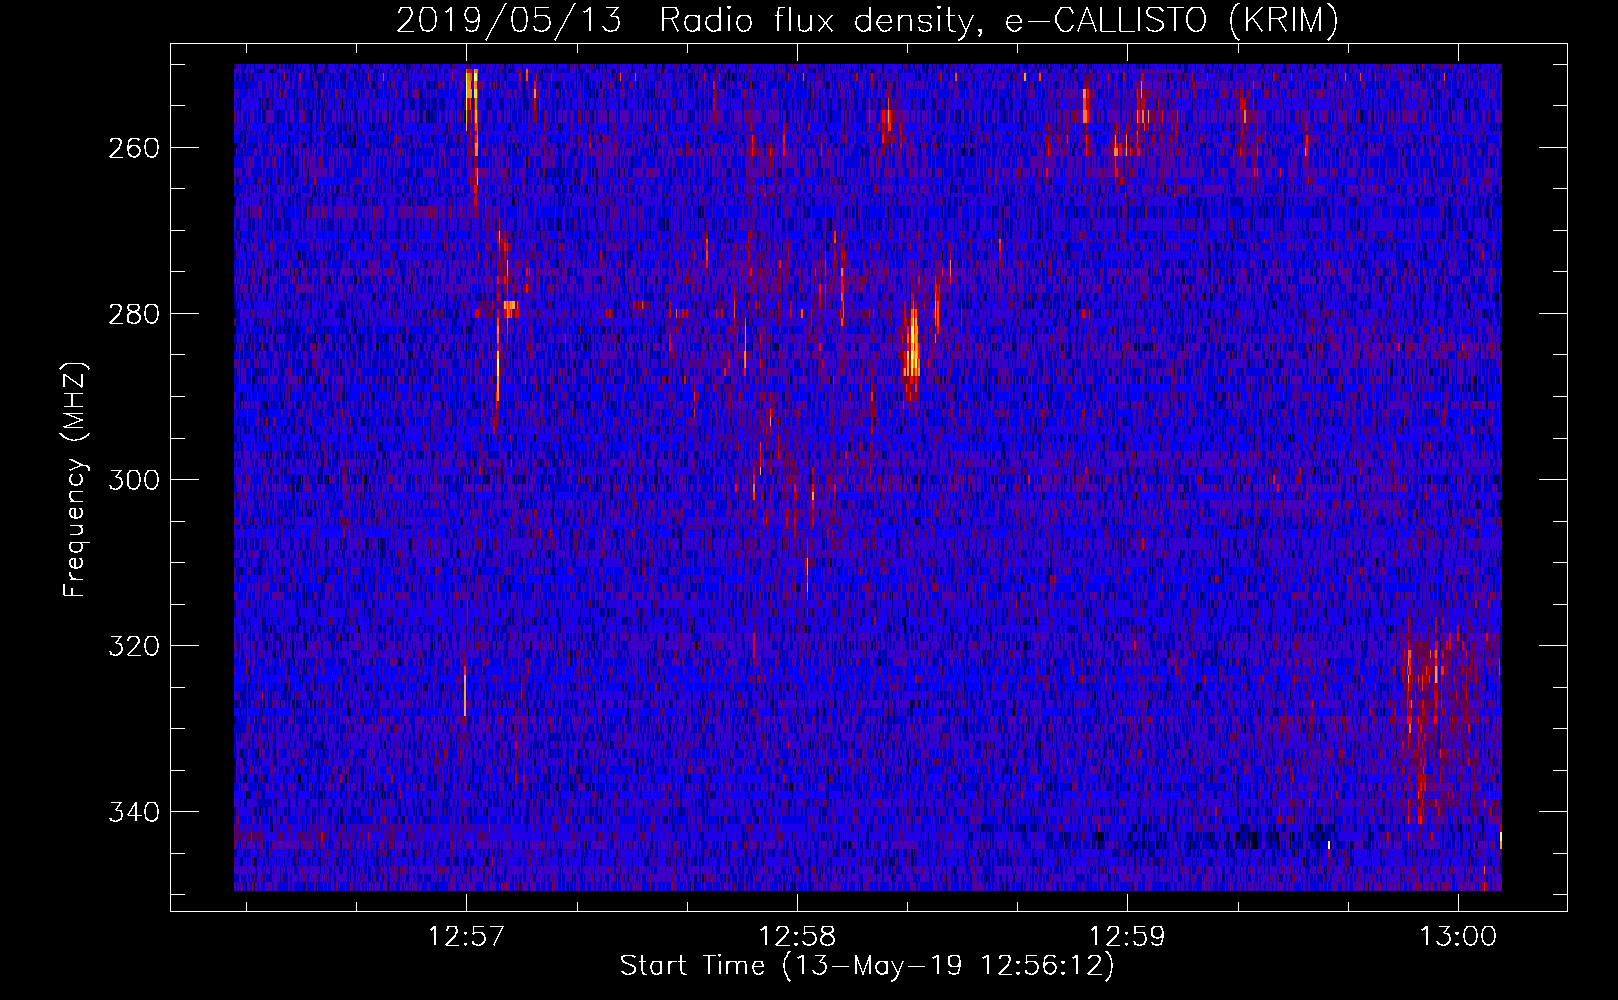The width and height of the screenshot is (1618, 1000).
Task: Click the 12:57 time tick label
Action: [466, 936]
